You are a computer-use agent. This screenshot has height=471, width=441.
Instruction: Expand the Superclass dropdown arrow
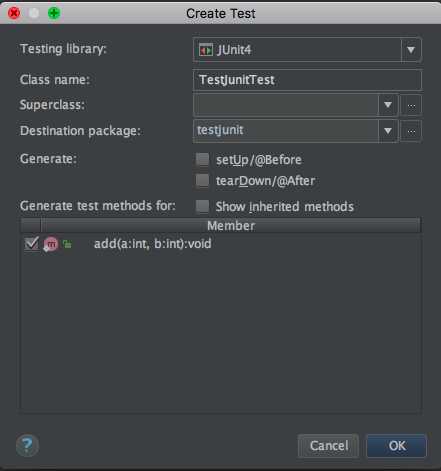point(388,105)
